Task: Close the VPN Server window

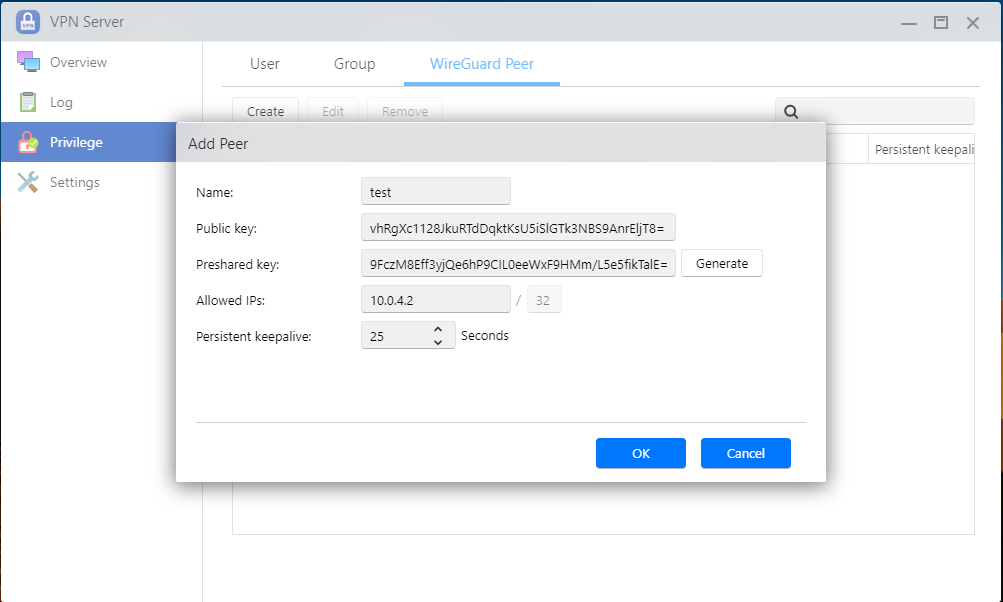Action: click(x=973, y=23)
